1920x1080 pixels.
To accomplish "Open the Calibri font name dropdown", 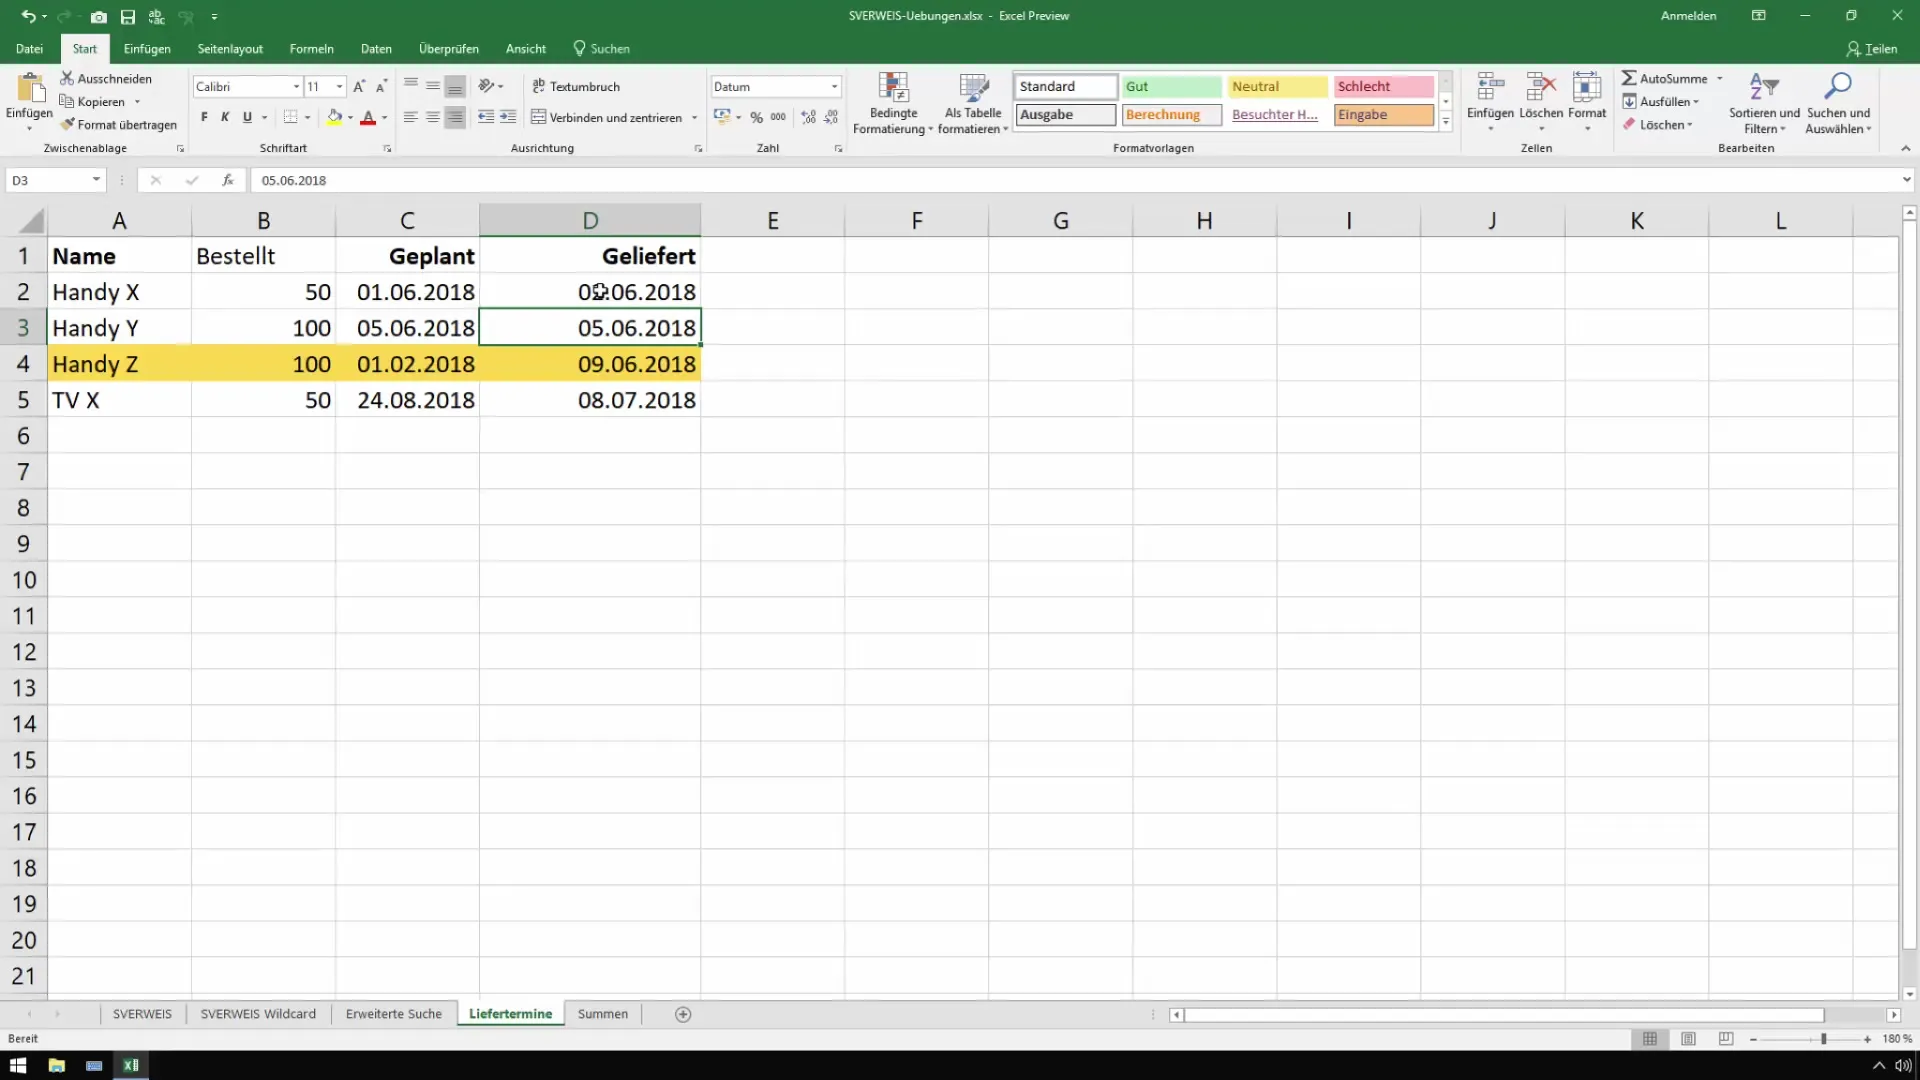I will [x=296, y=87].
